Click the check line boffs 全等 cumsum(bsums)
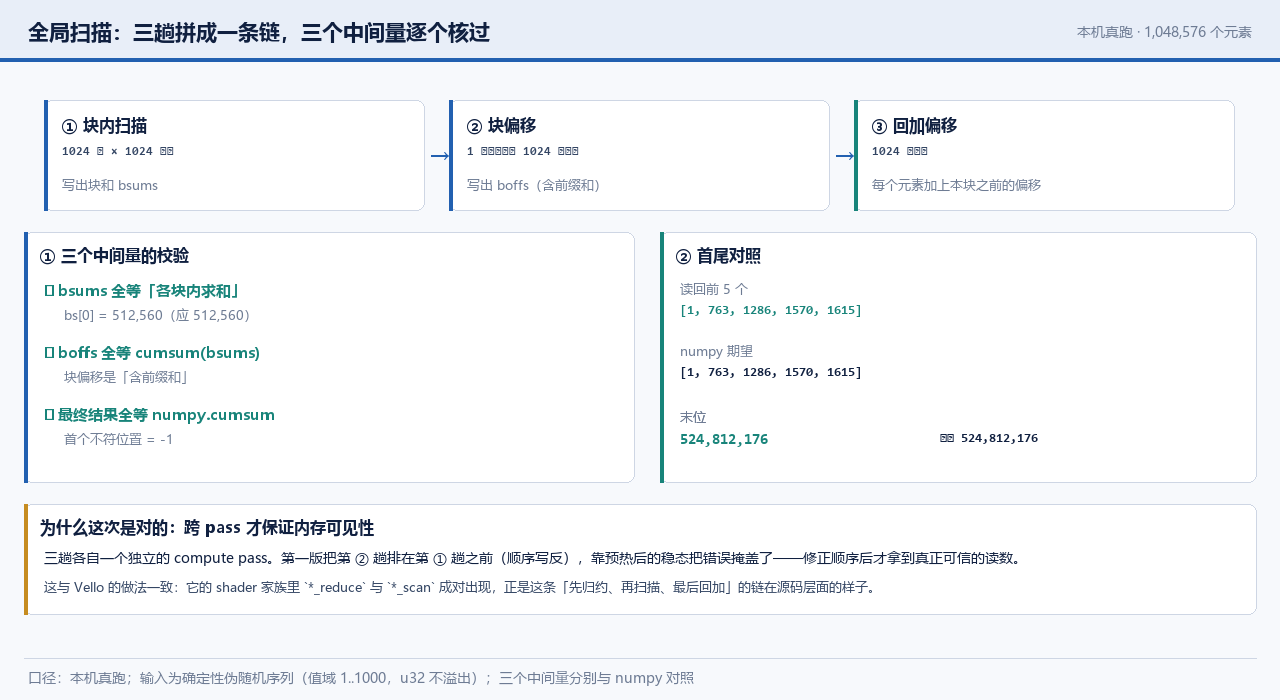This screenshot has height=700, width=1280. click(152, 353)
